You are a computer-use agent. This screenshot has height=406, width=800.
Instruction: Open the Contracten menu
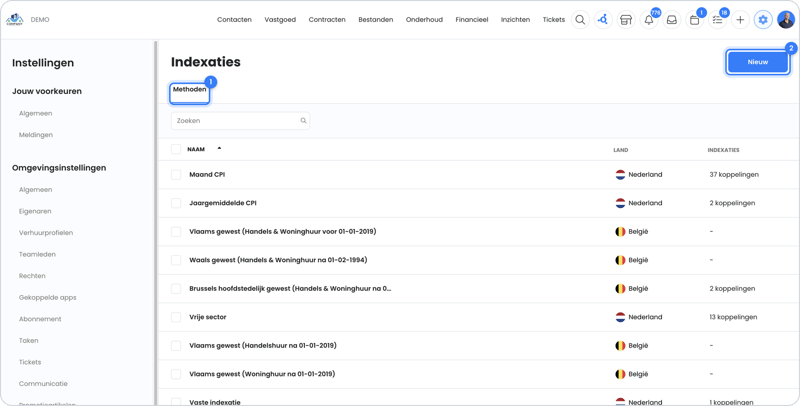coord(327,20)
